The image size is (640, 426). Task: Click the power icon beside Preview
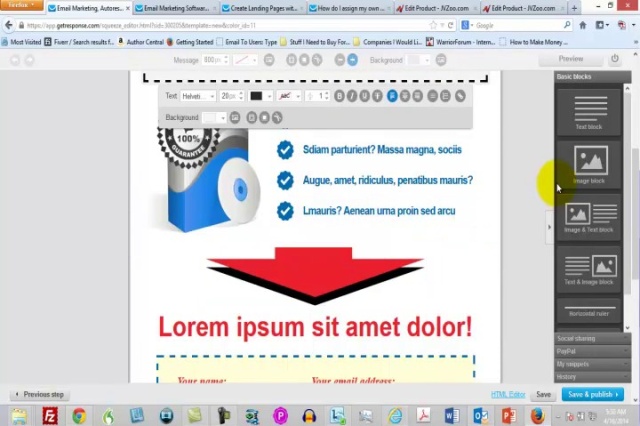[x=615, y=59]
